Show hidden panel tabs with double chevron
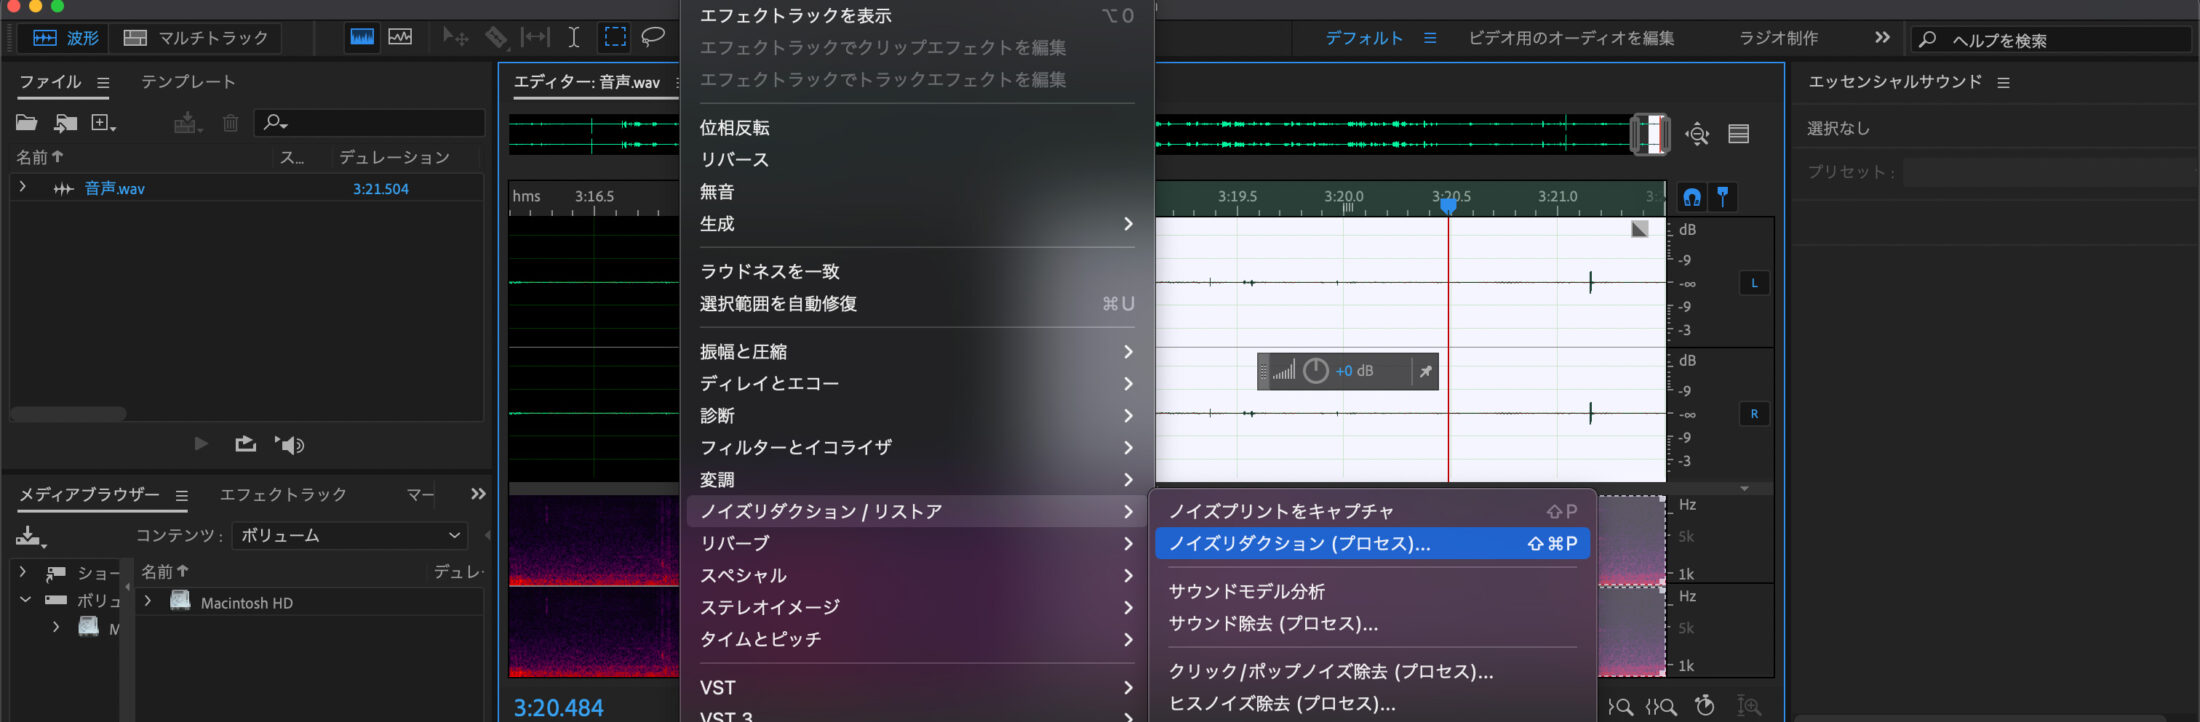This screenshot has height=722, width=2200. (478, 494)
